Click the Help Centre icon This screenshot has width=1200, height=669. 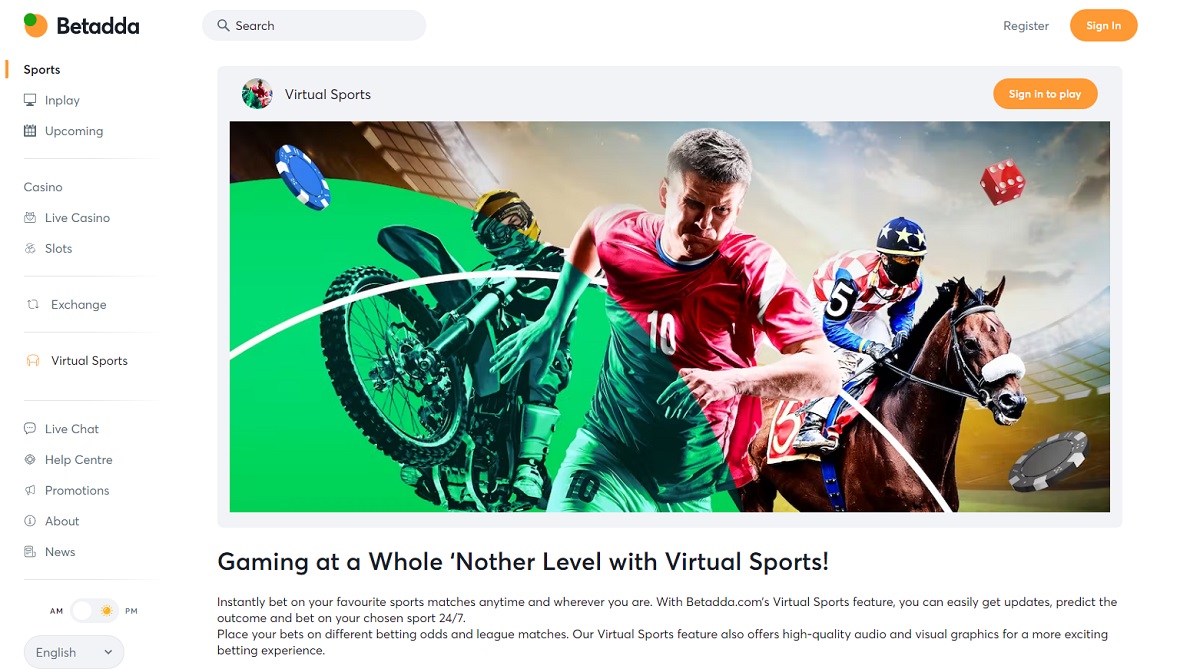[x=30, y=460]
